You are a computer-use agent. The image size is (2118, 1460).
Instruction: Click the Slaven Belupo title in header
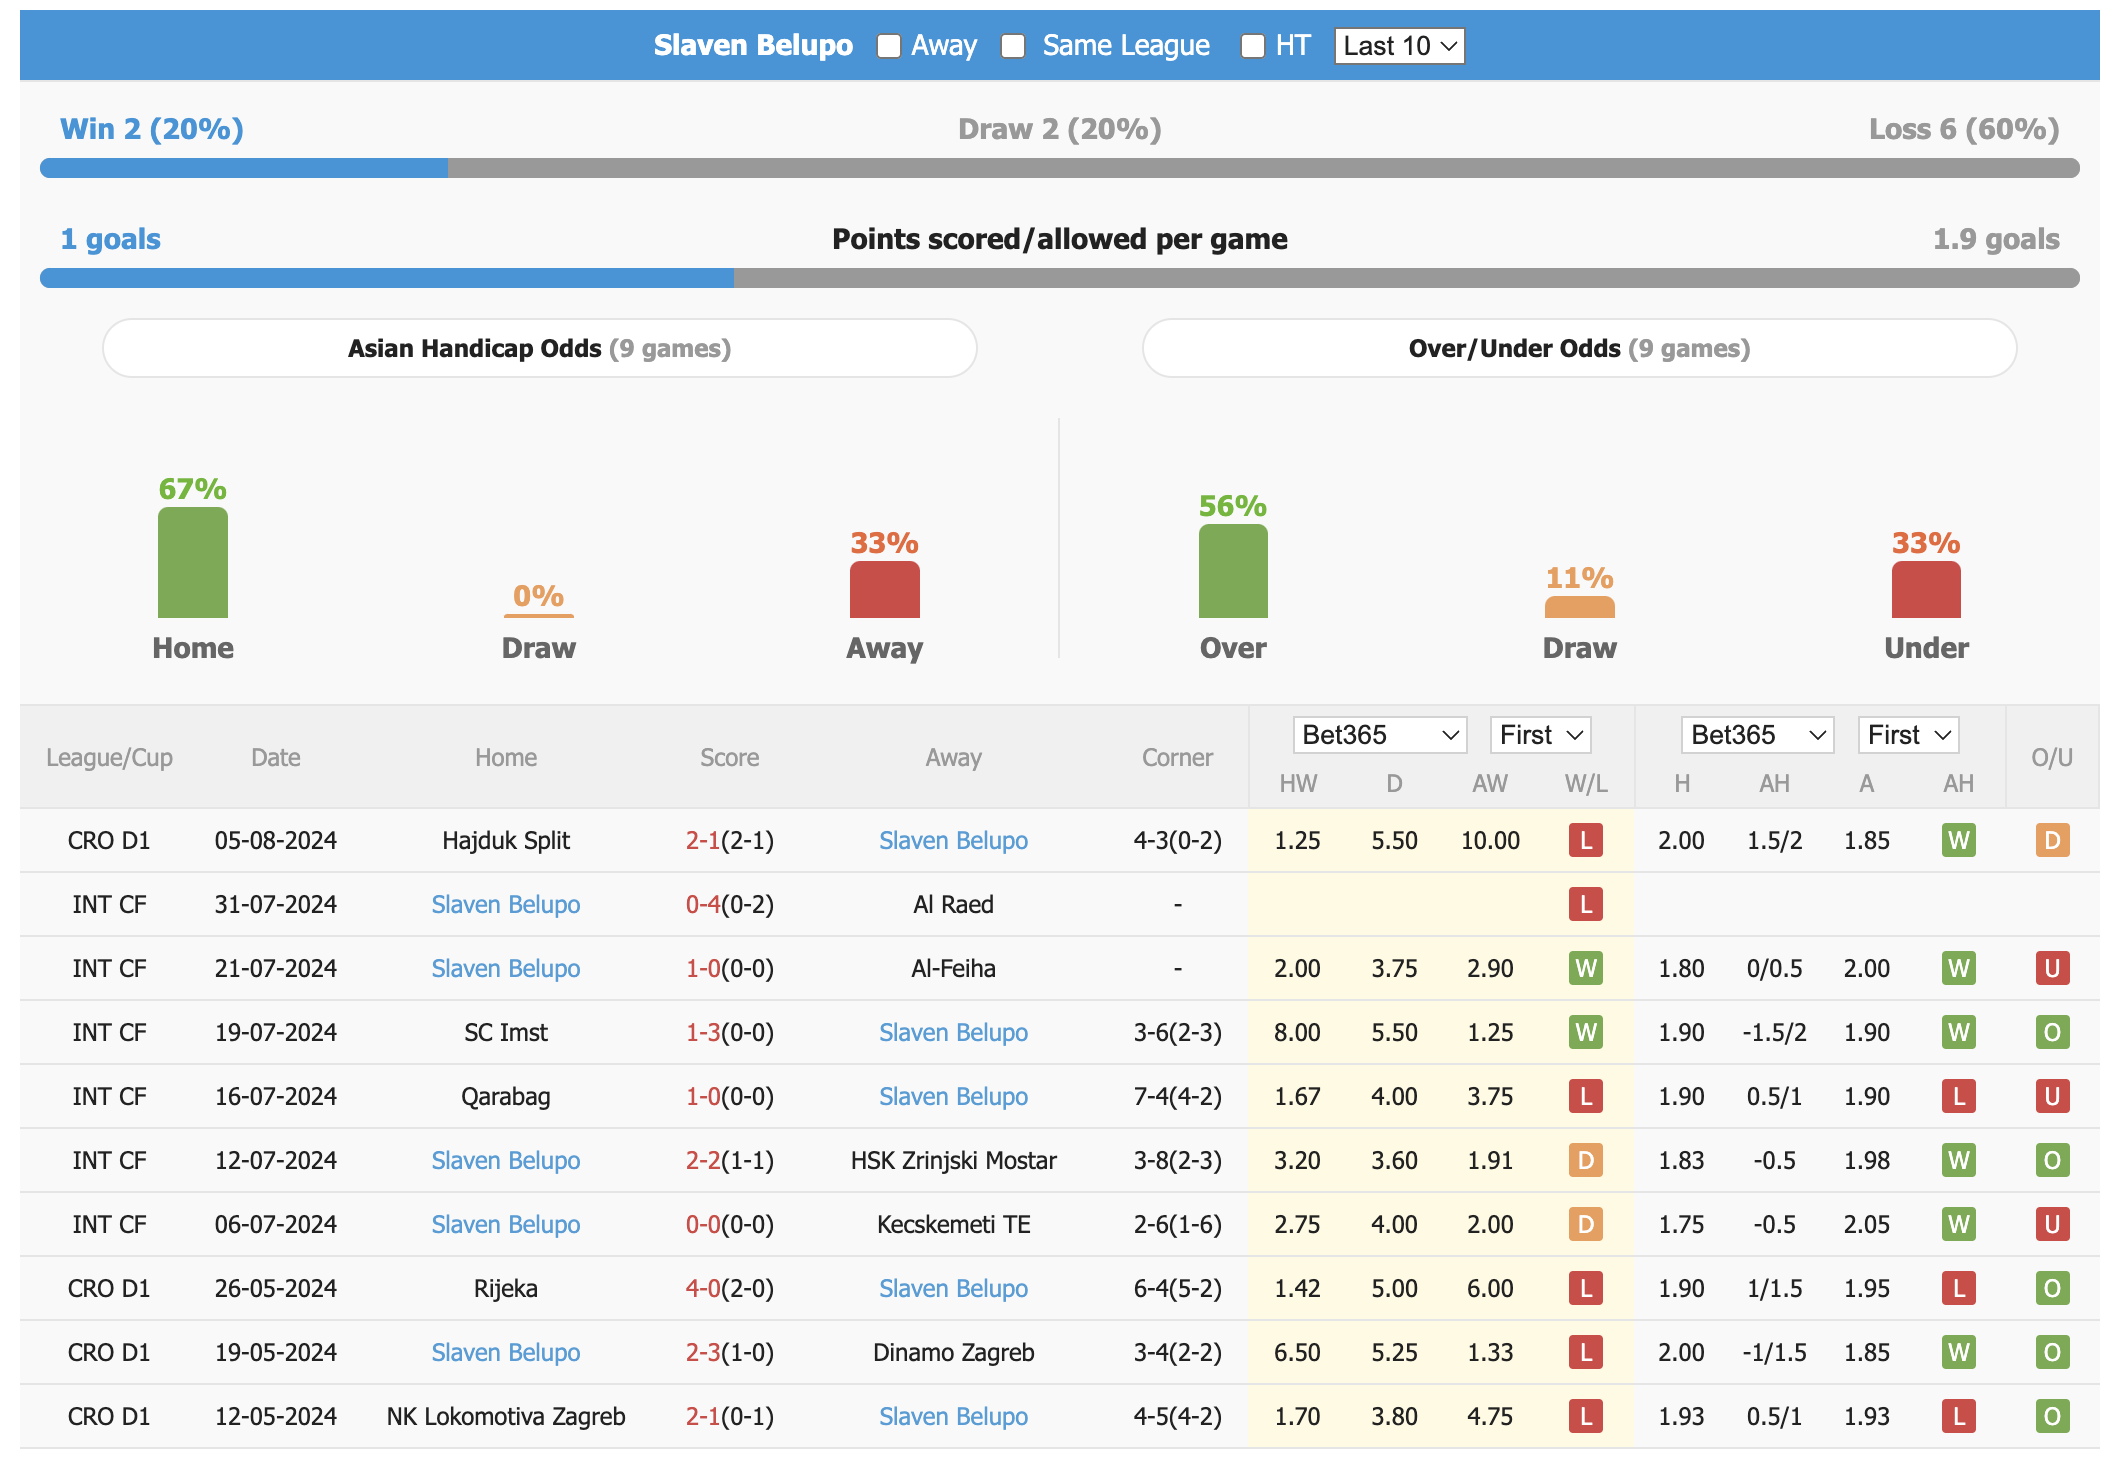753,46
